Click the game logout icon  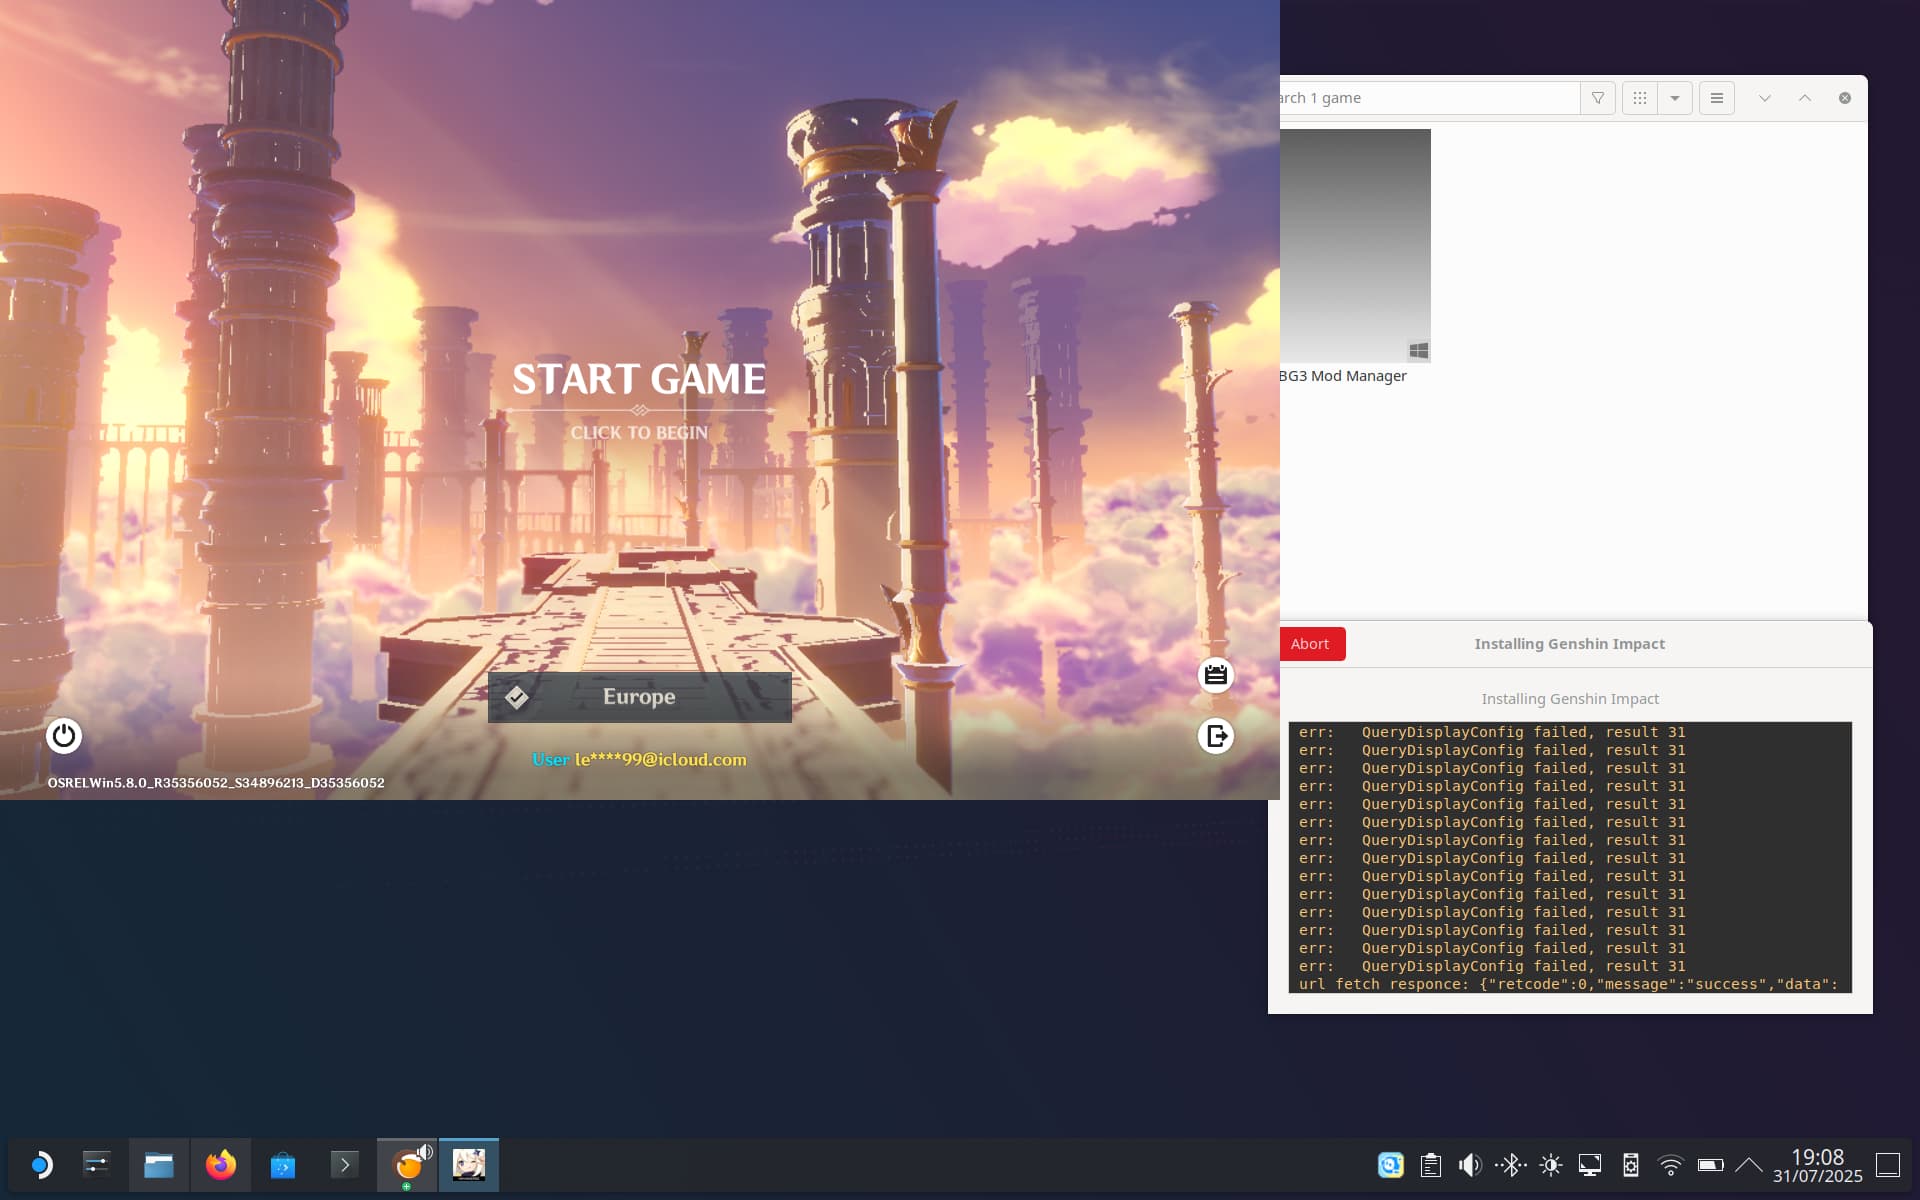coord(1215,736)
